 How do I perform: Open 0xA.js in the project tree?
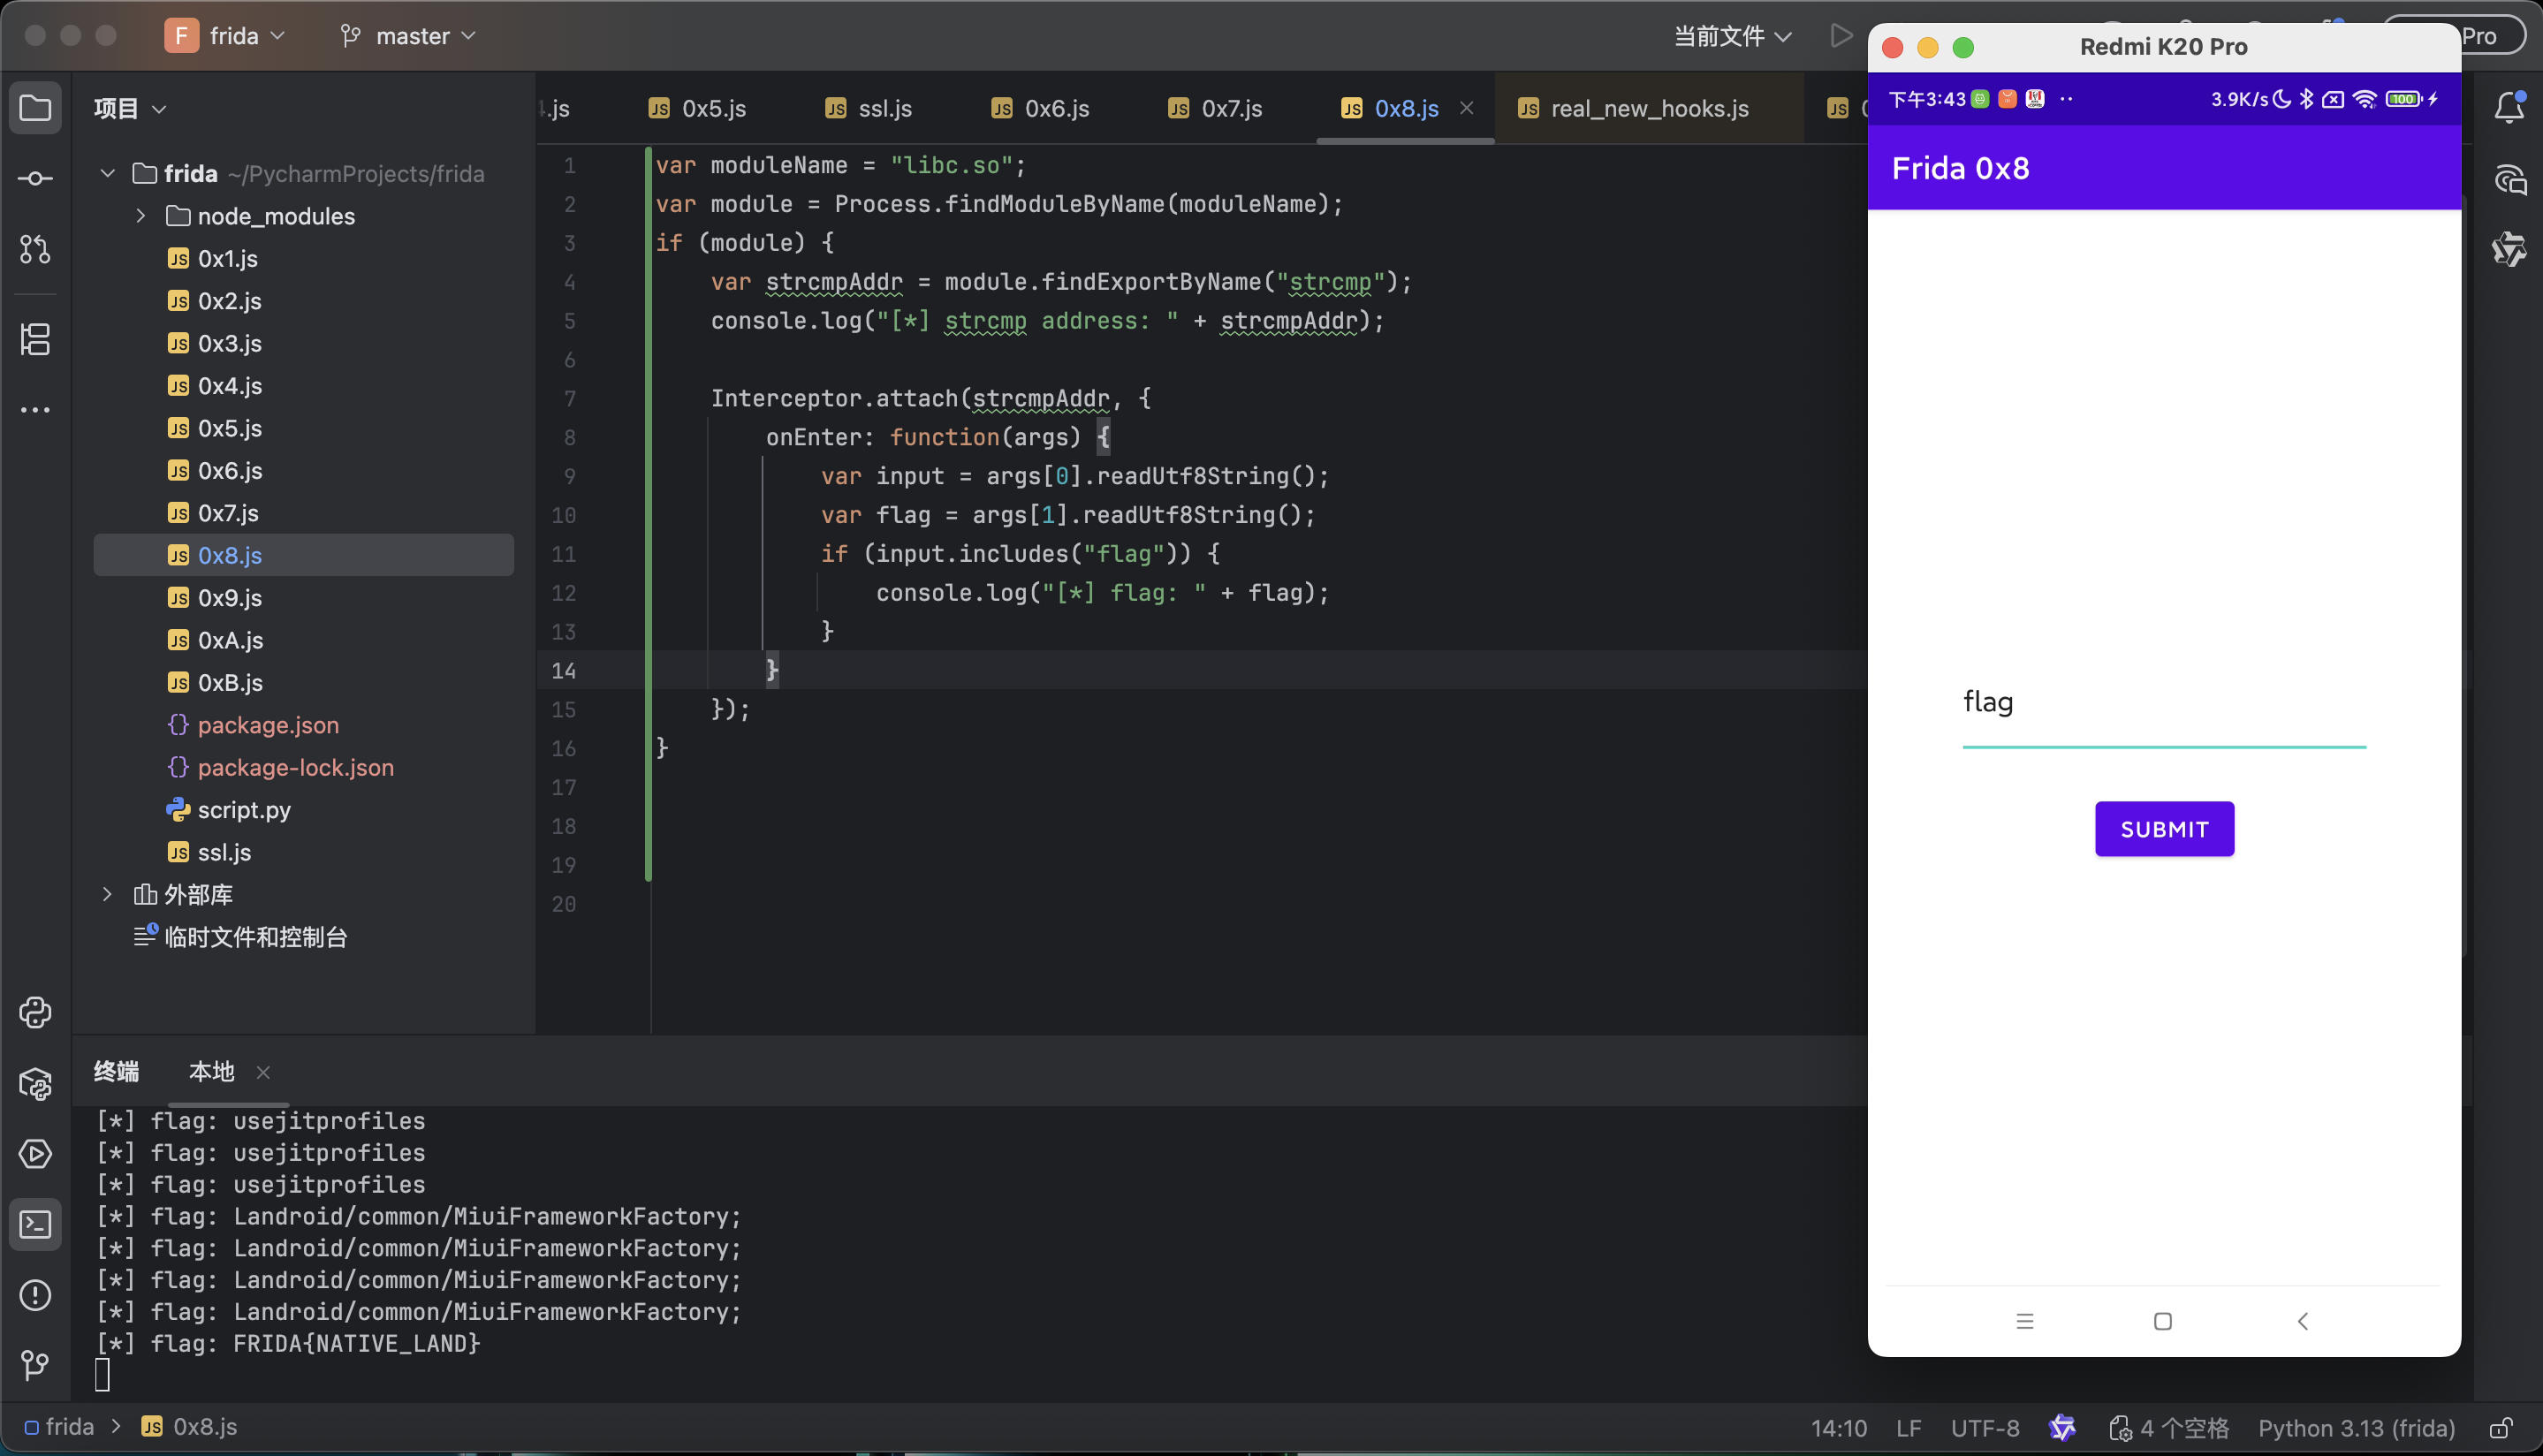[x=230, y=640]
